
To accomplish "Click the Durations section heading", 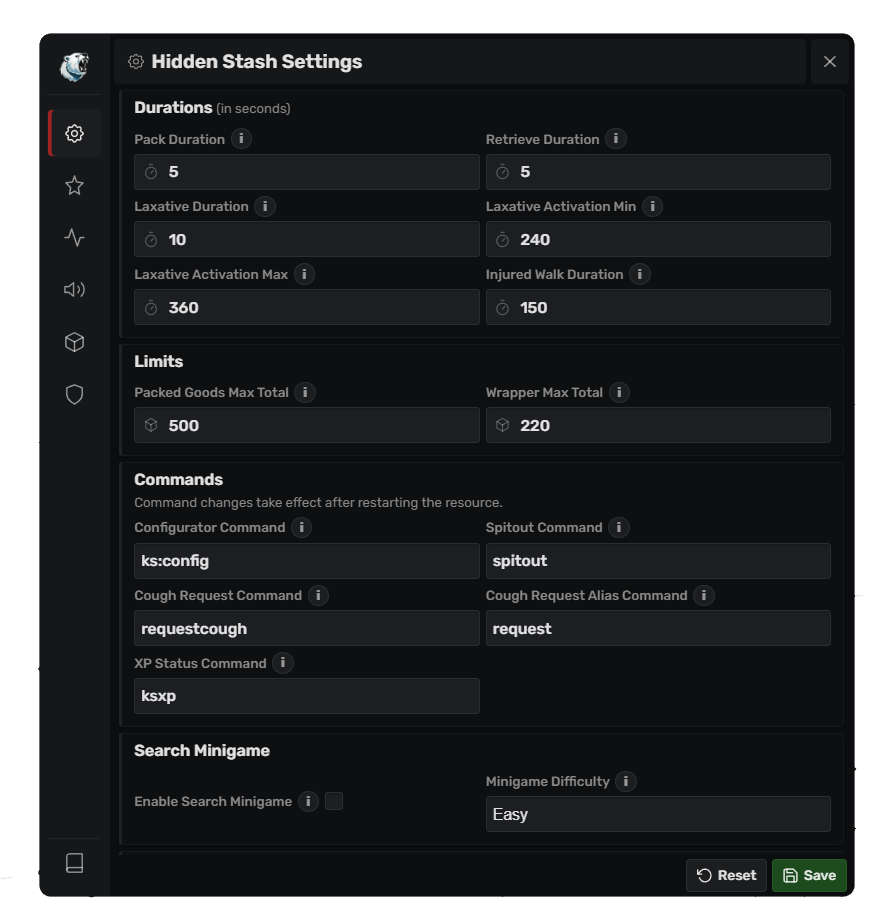I will coord(173,108).
